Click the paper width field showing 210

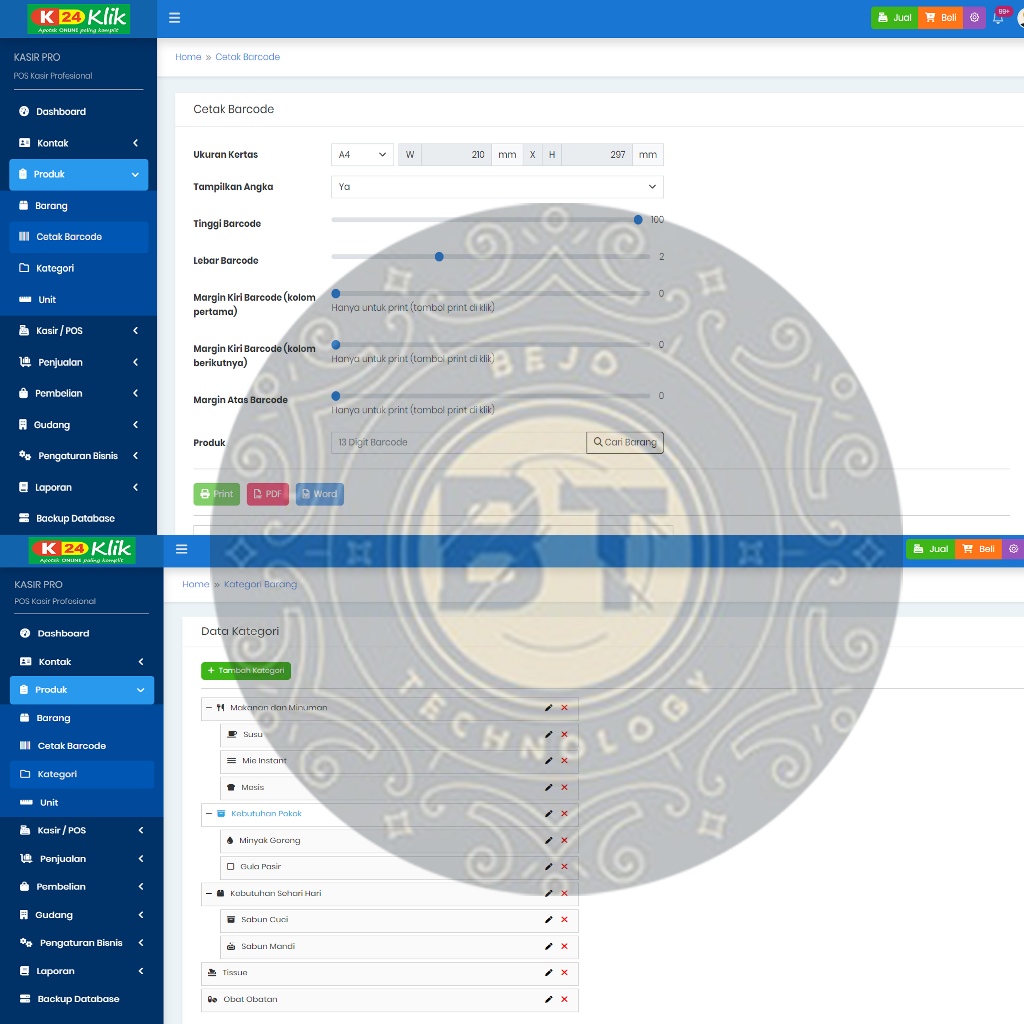(456, 155)
